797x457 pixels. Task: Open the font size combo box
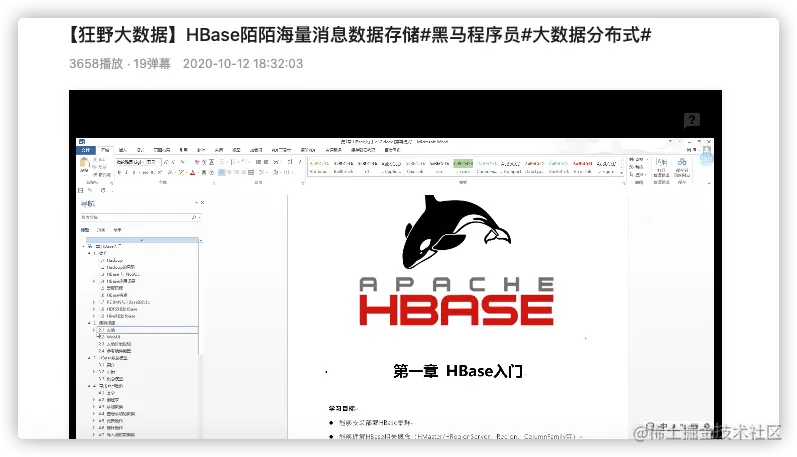pyautogui.click(x=154, y=162)
